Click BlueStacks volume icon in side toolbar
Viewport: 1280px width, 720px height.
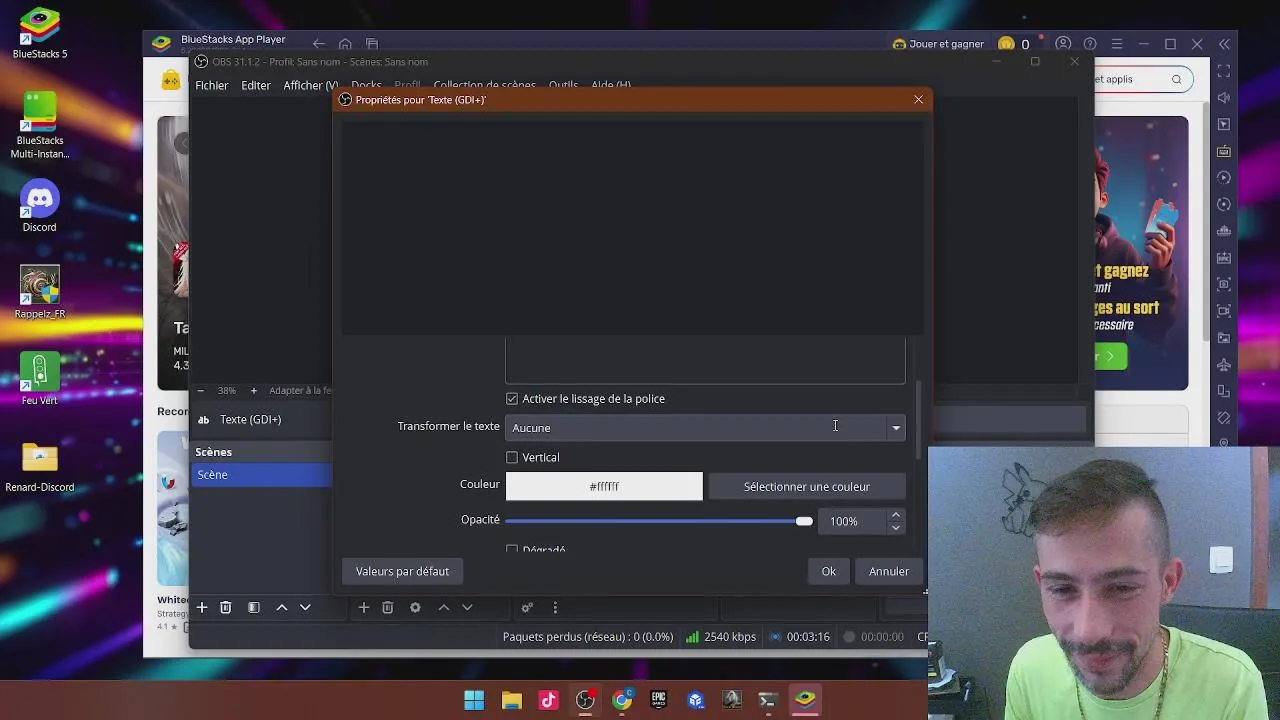click(1224, 98)
